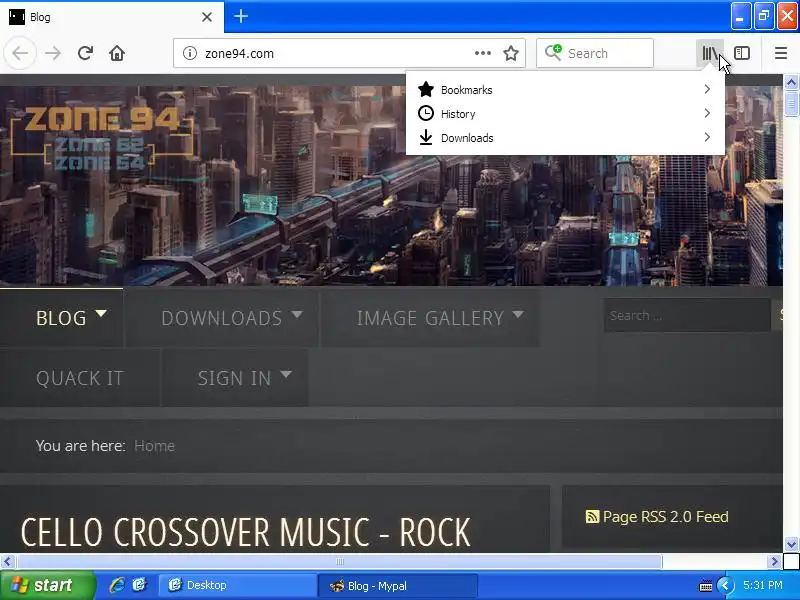Launch Internet Explorer from quick launch
The height and width of the screenshot is (600, 800).
coord(117,585)
